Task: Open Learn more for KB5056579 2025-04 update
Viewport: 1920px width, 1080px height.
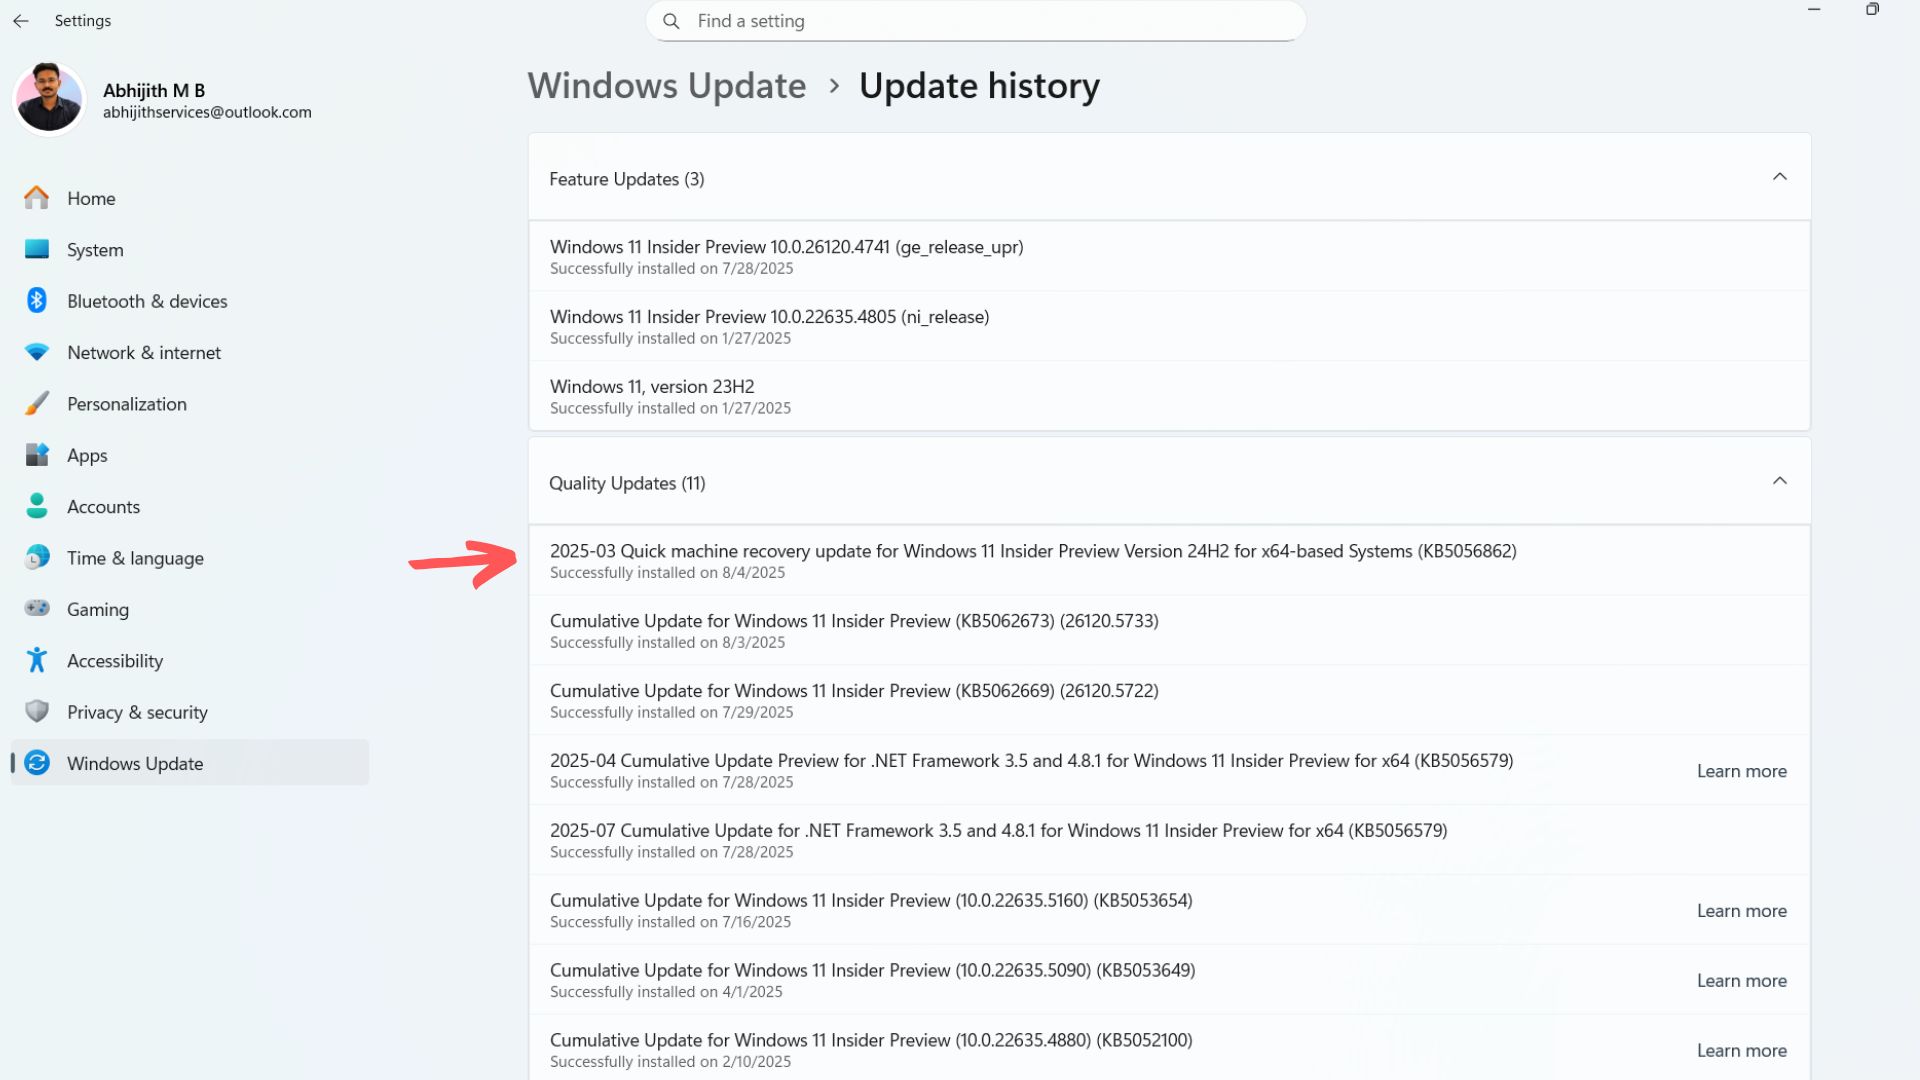Action: (1741, 771)
